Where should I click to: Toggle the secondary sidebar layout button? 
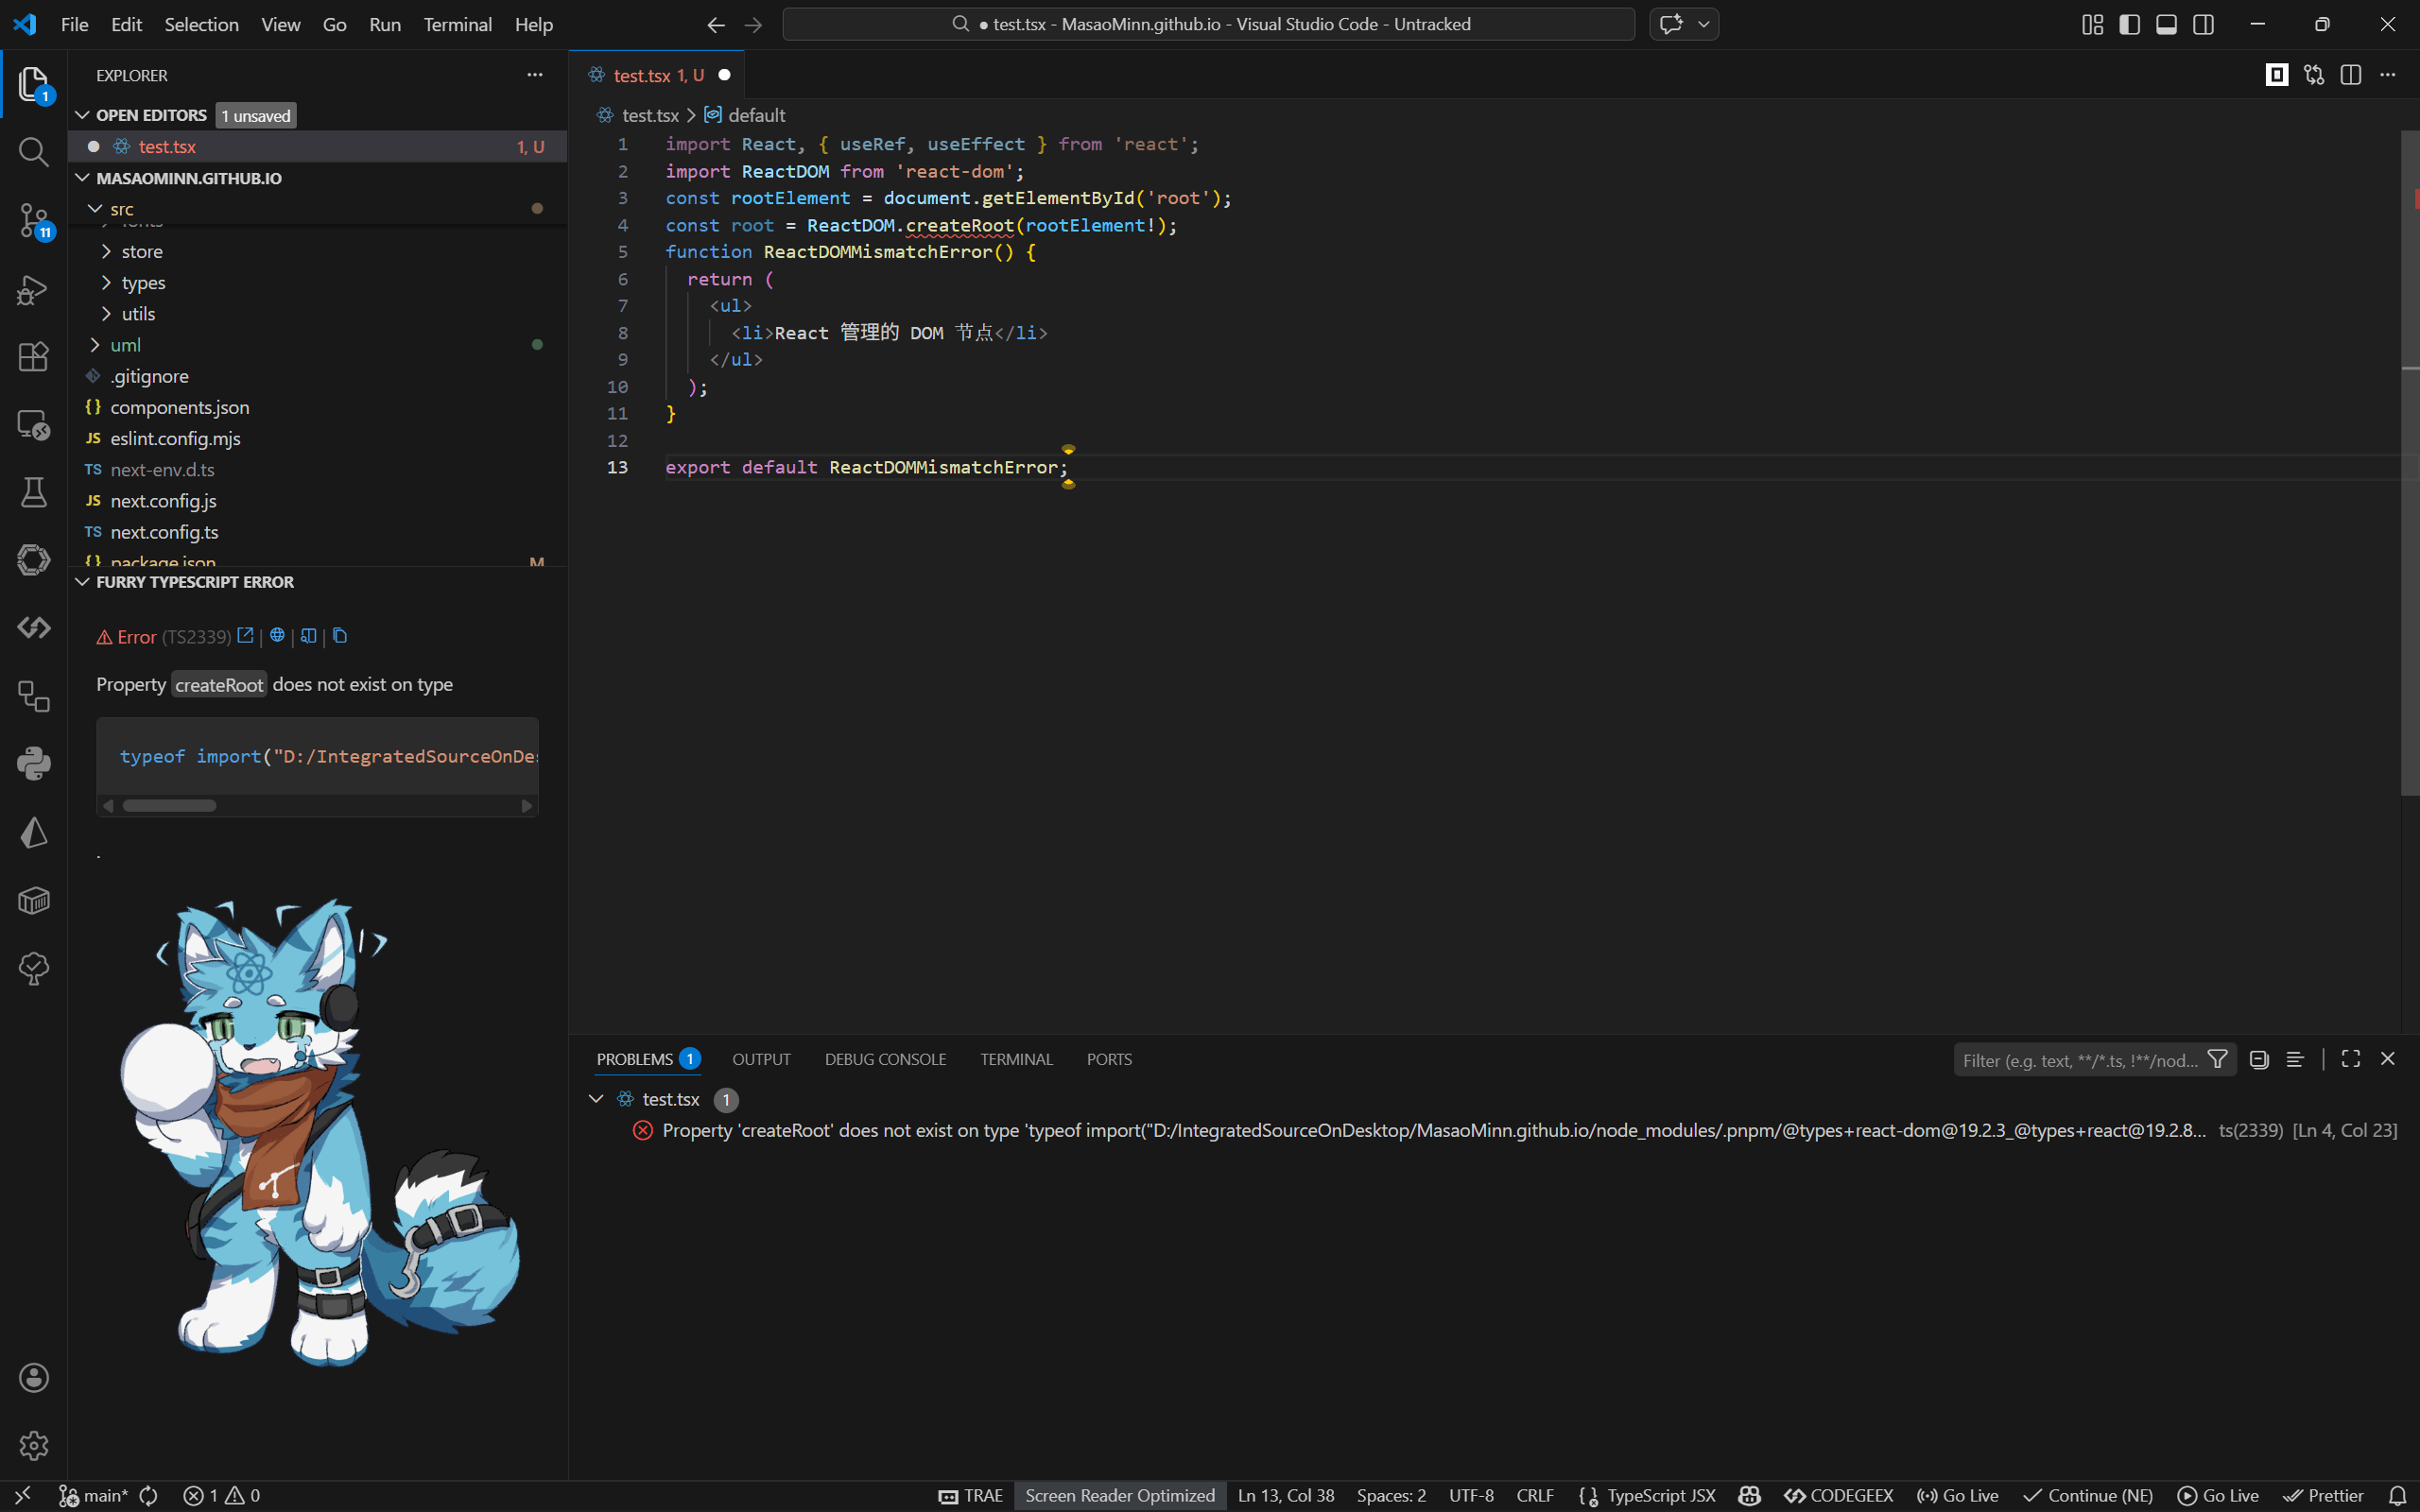[x=2203, y=25]
